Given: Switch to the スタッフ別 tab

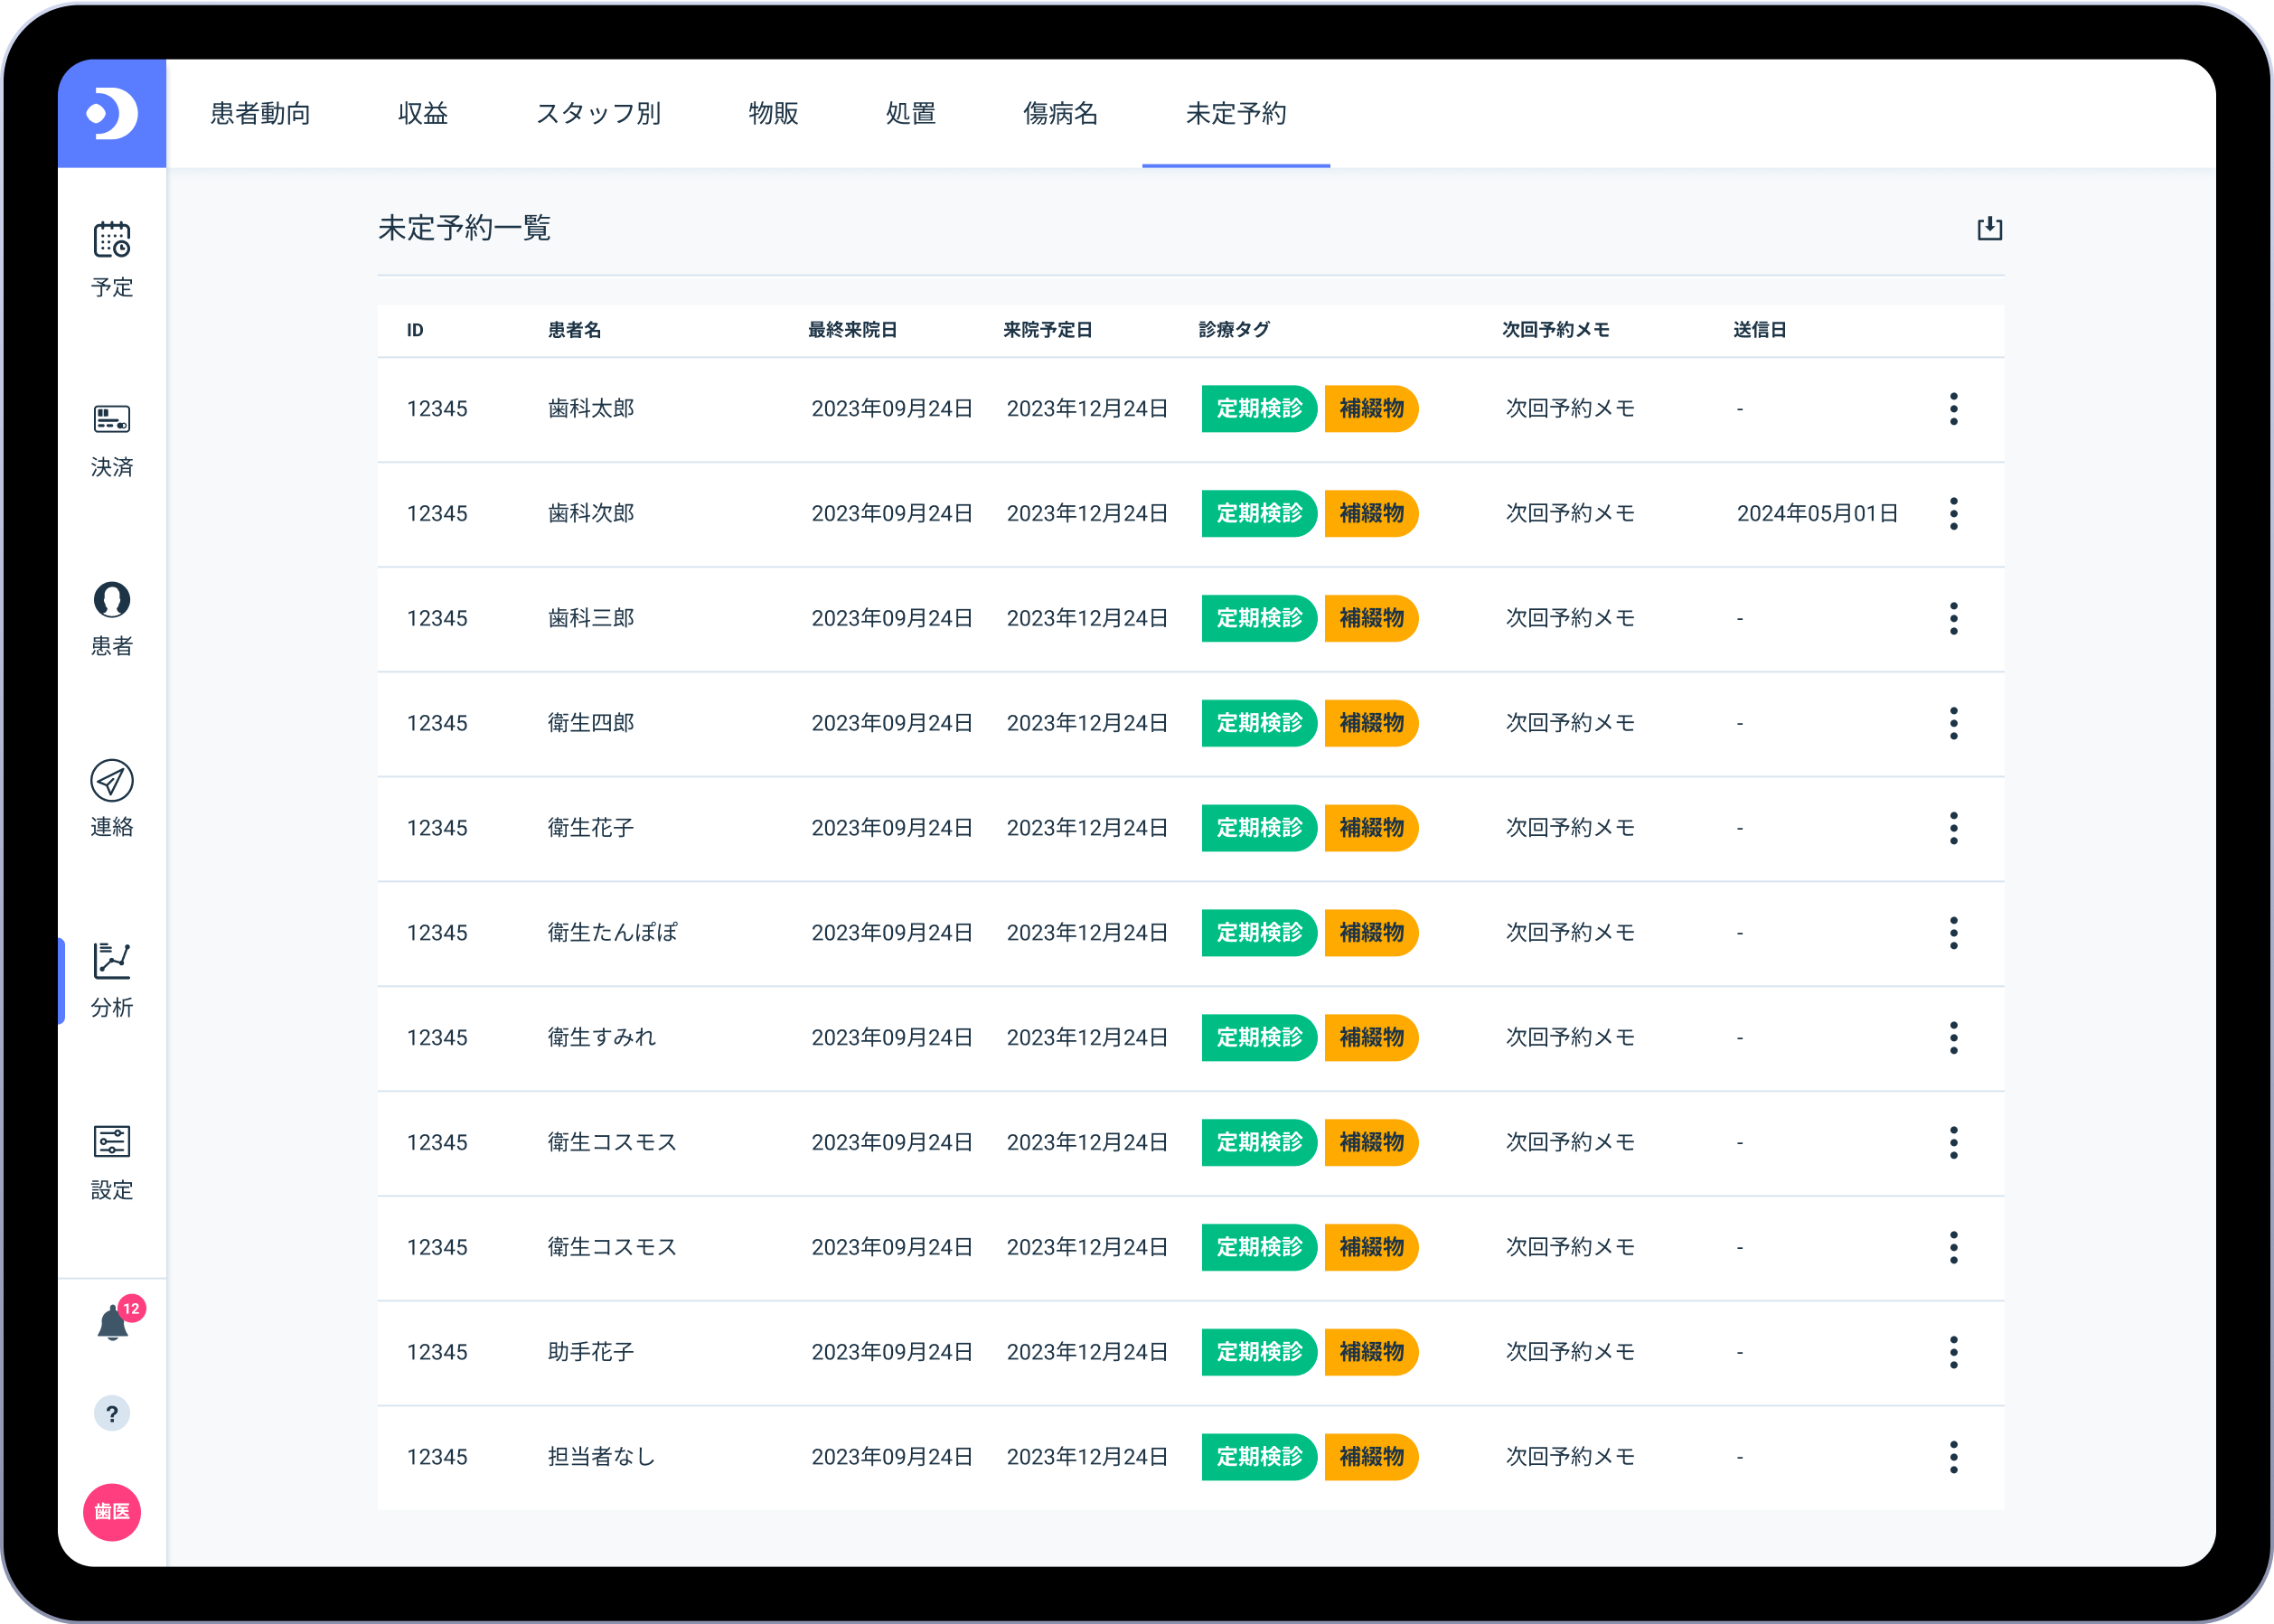Looking at the screenshot, I should (598, 114).
